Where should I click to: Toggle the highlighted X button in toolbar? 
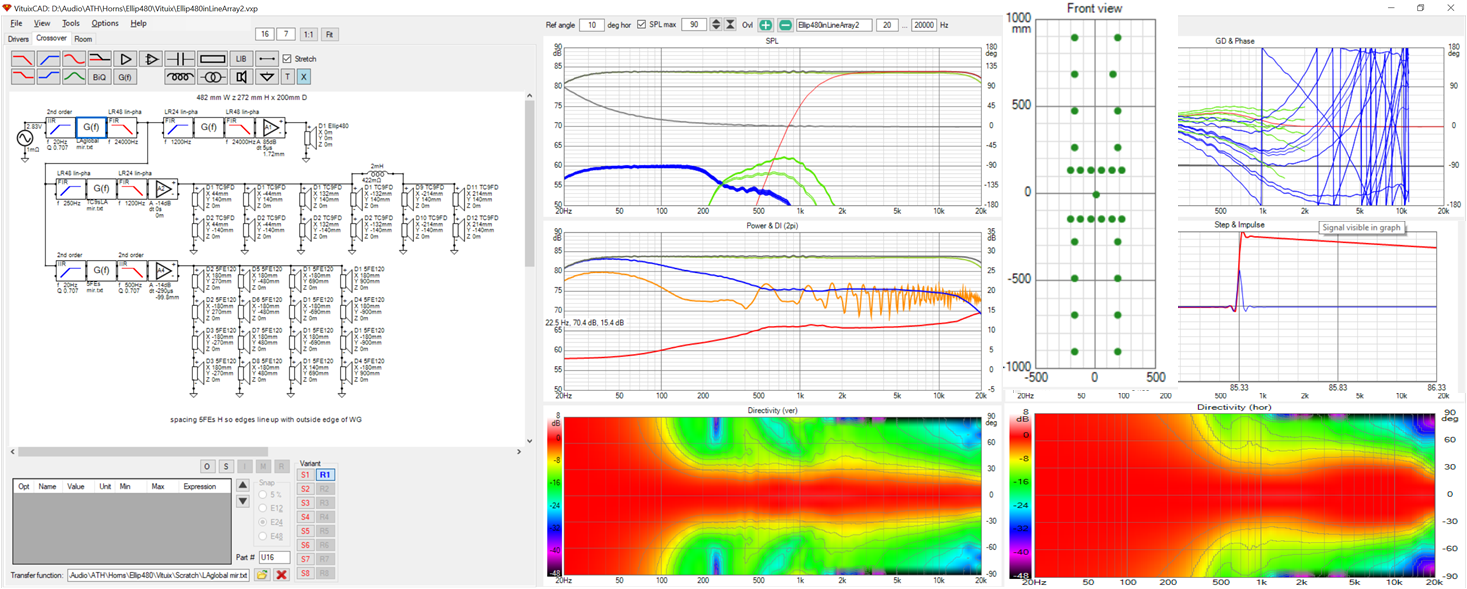tap(304, 76)
